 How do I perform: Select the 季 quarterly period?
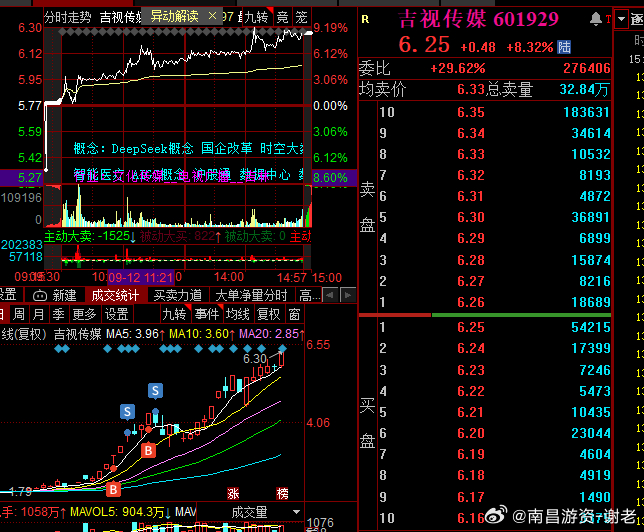[58, 314]
